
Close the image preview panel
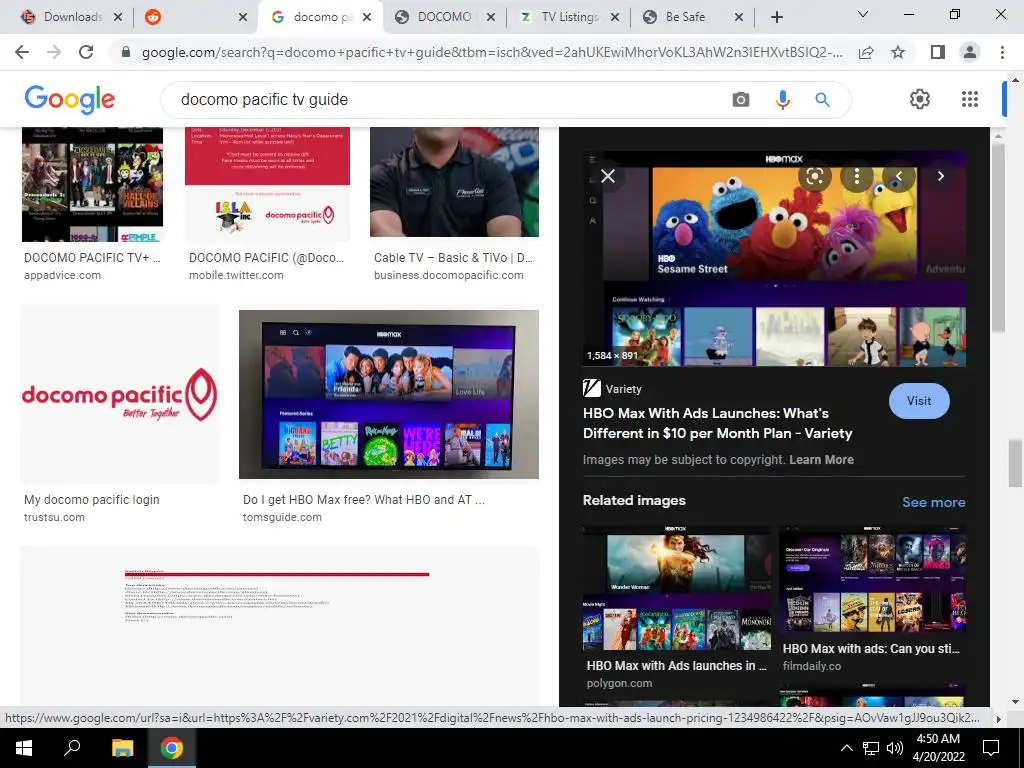tap(608, 176)
